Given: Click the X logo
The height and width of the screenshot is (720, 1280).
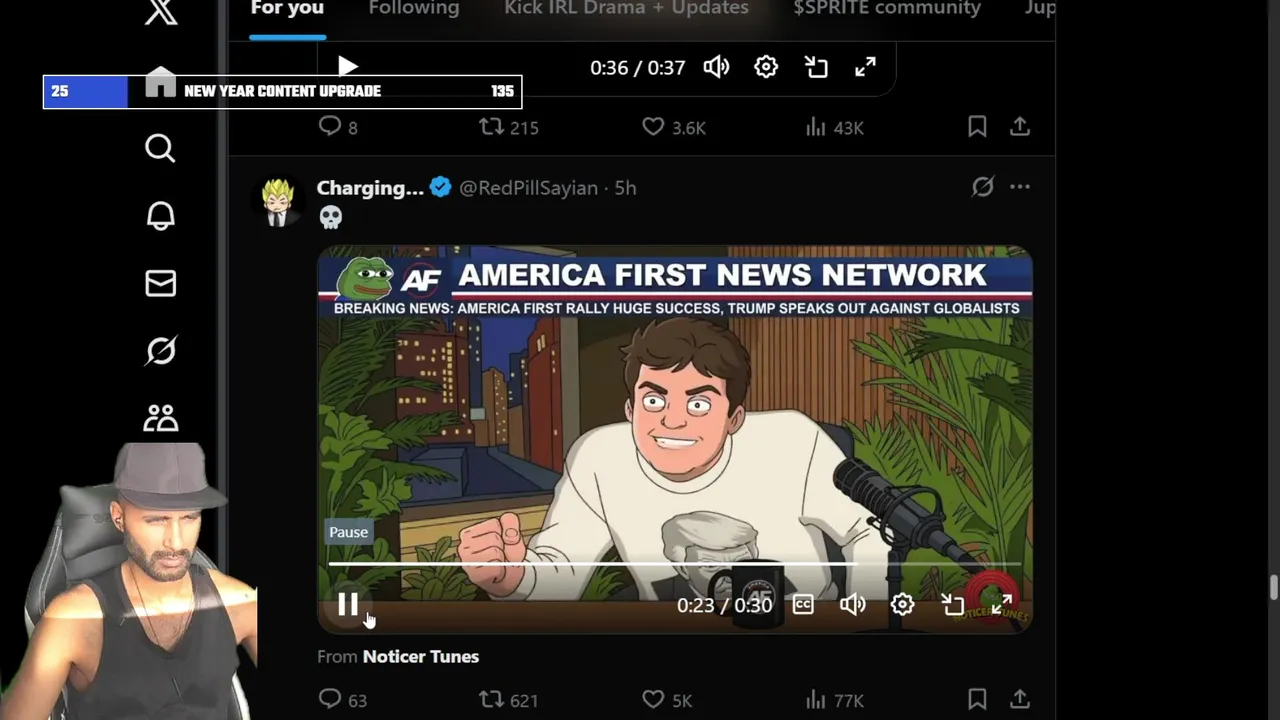Looking at the screenshot, I should click(x=160, y=12).
